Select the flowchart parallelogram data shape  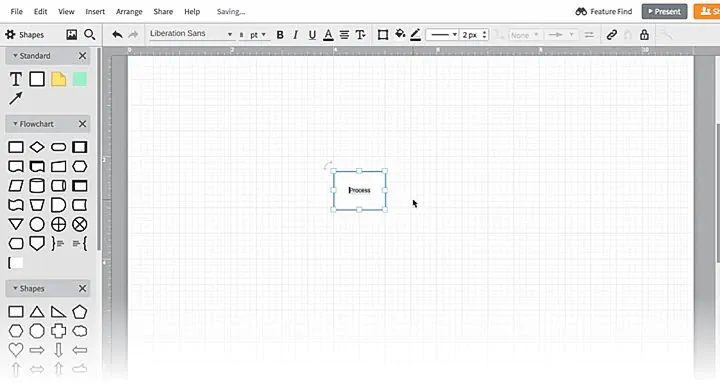click(x=16, y=186)
